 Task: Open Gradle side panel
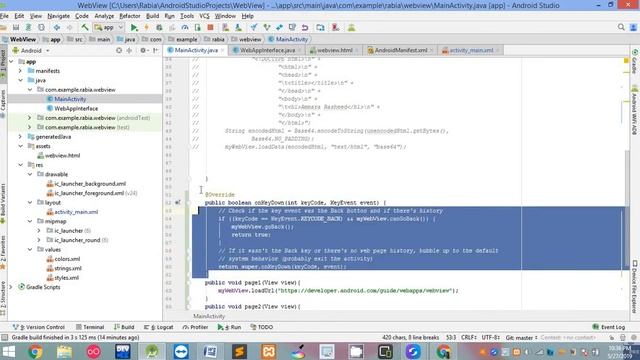tap(635, 61)
